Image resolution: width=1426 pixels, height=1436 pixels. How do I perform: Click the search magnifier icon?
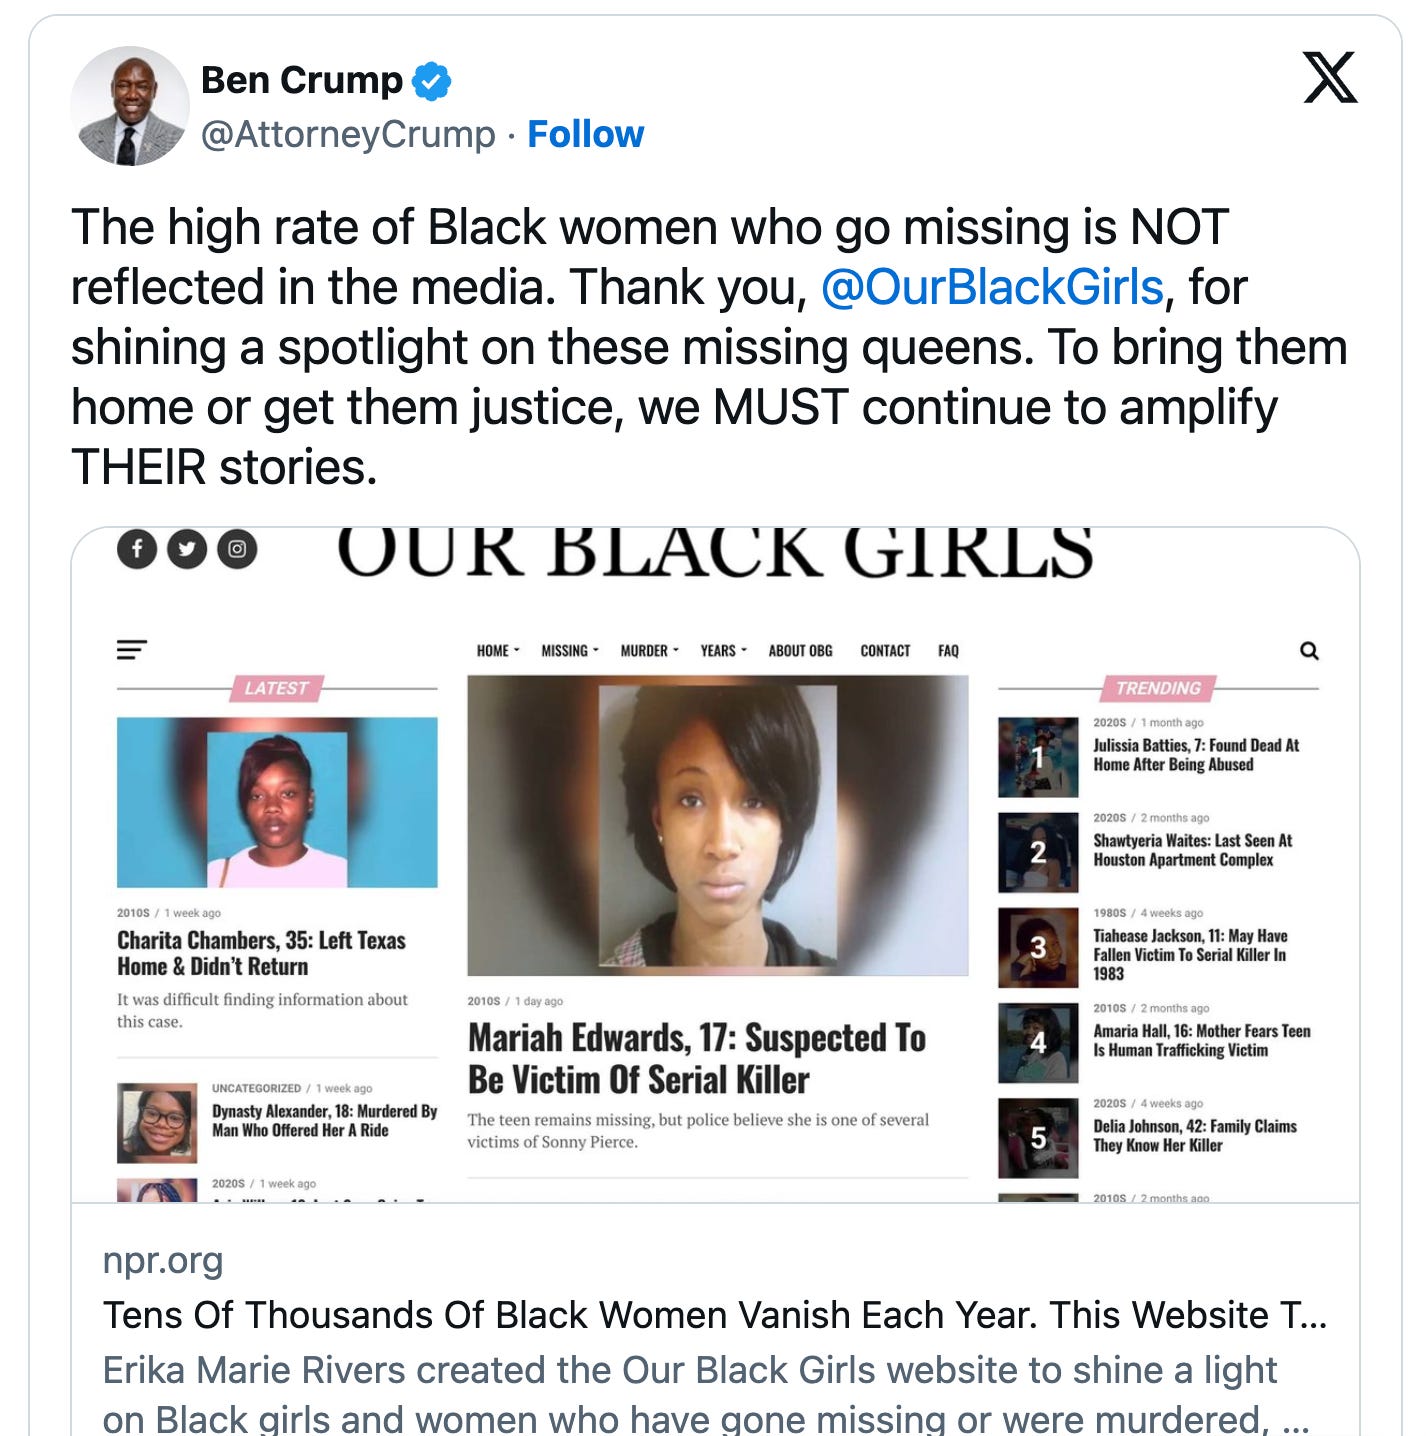tap(1309, 651)
